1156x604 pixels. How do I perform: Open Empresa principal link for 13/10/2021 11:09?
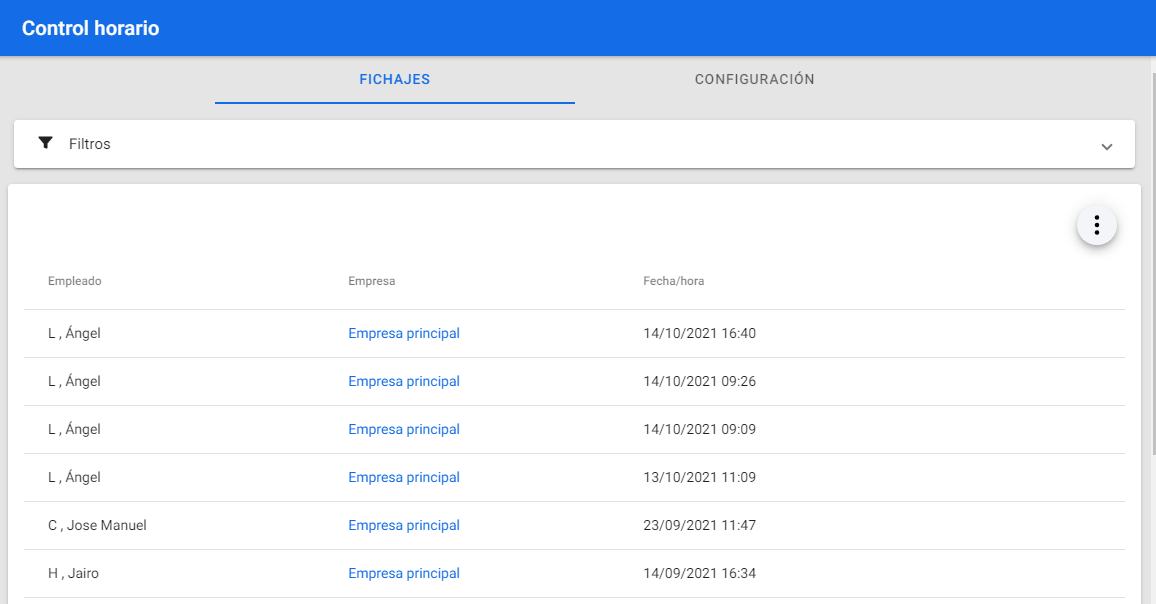(404, 477)
